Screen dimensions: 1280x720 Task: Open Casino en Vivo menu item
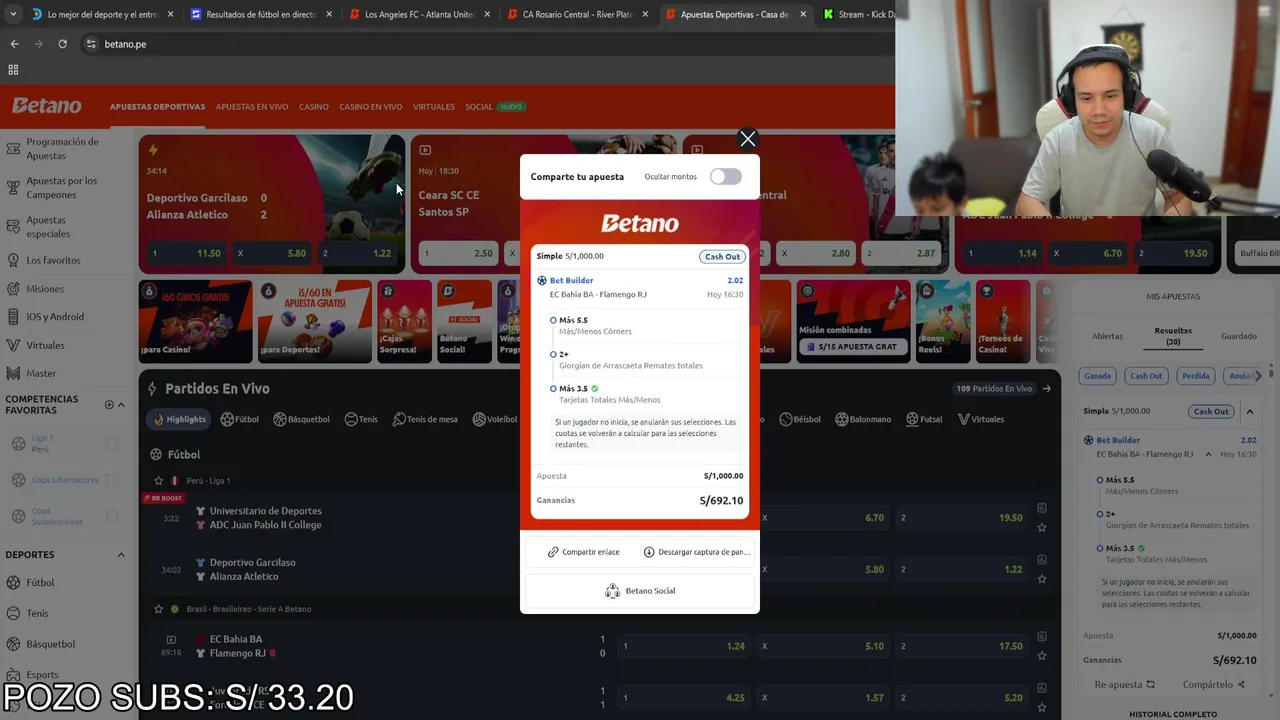370,107
